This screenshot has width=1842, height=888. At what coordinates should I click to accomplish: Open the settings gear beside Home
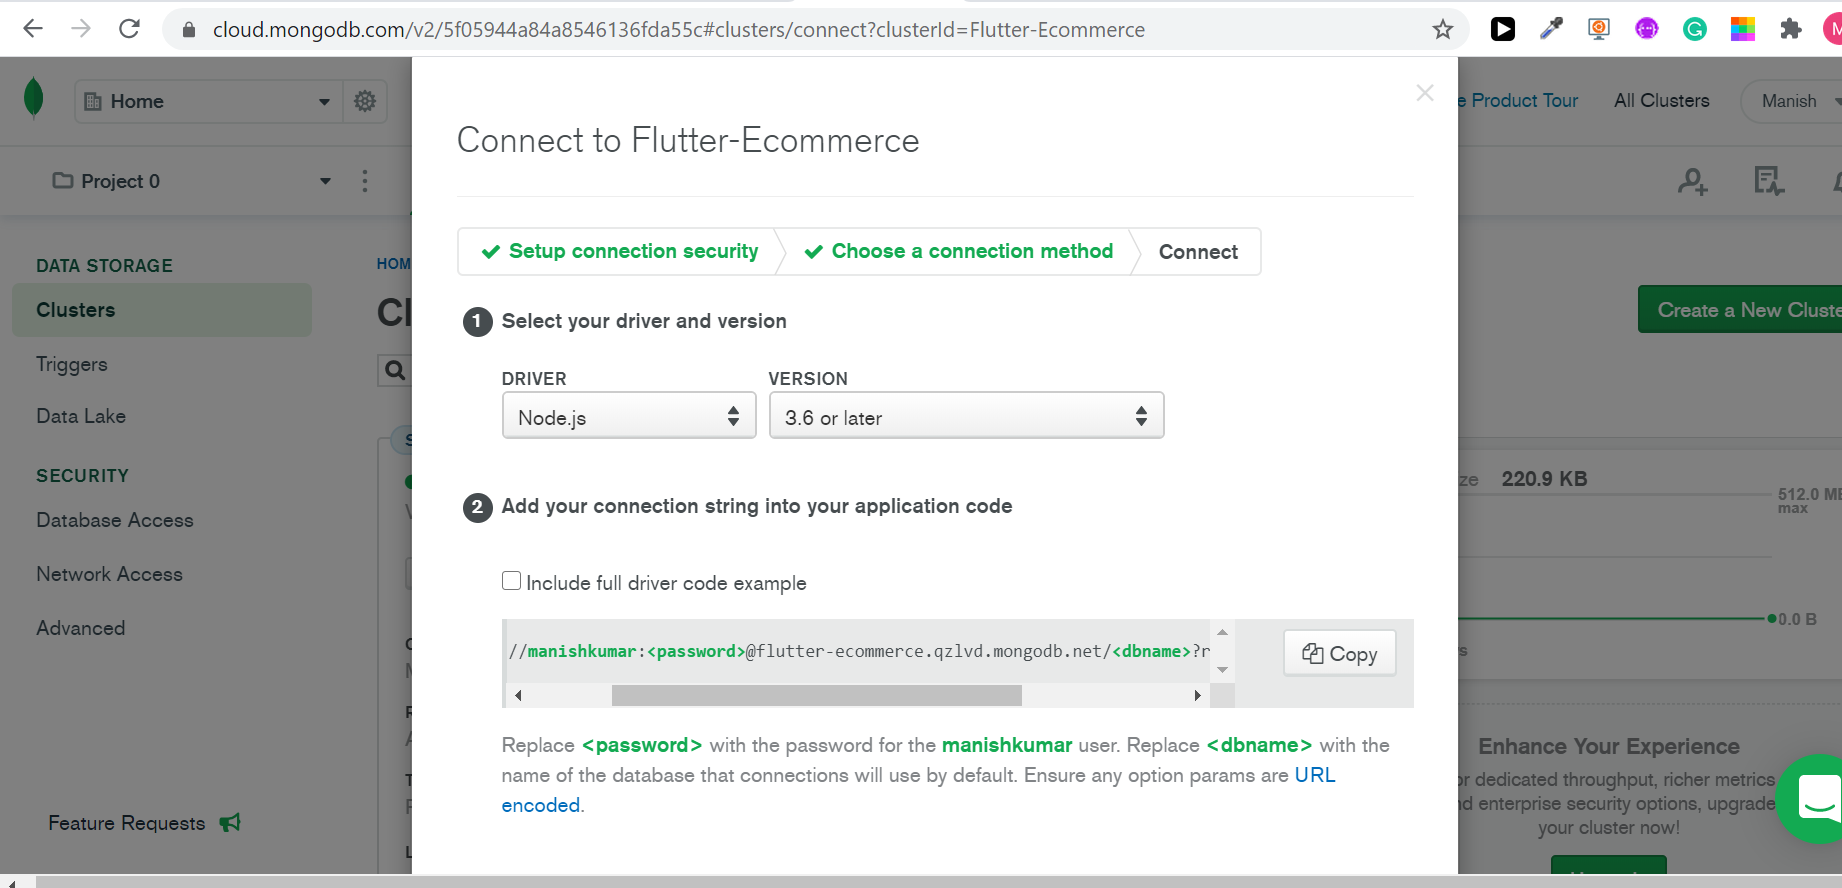click(364, 101)
